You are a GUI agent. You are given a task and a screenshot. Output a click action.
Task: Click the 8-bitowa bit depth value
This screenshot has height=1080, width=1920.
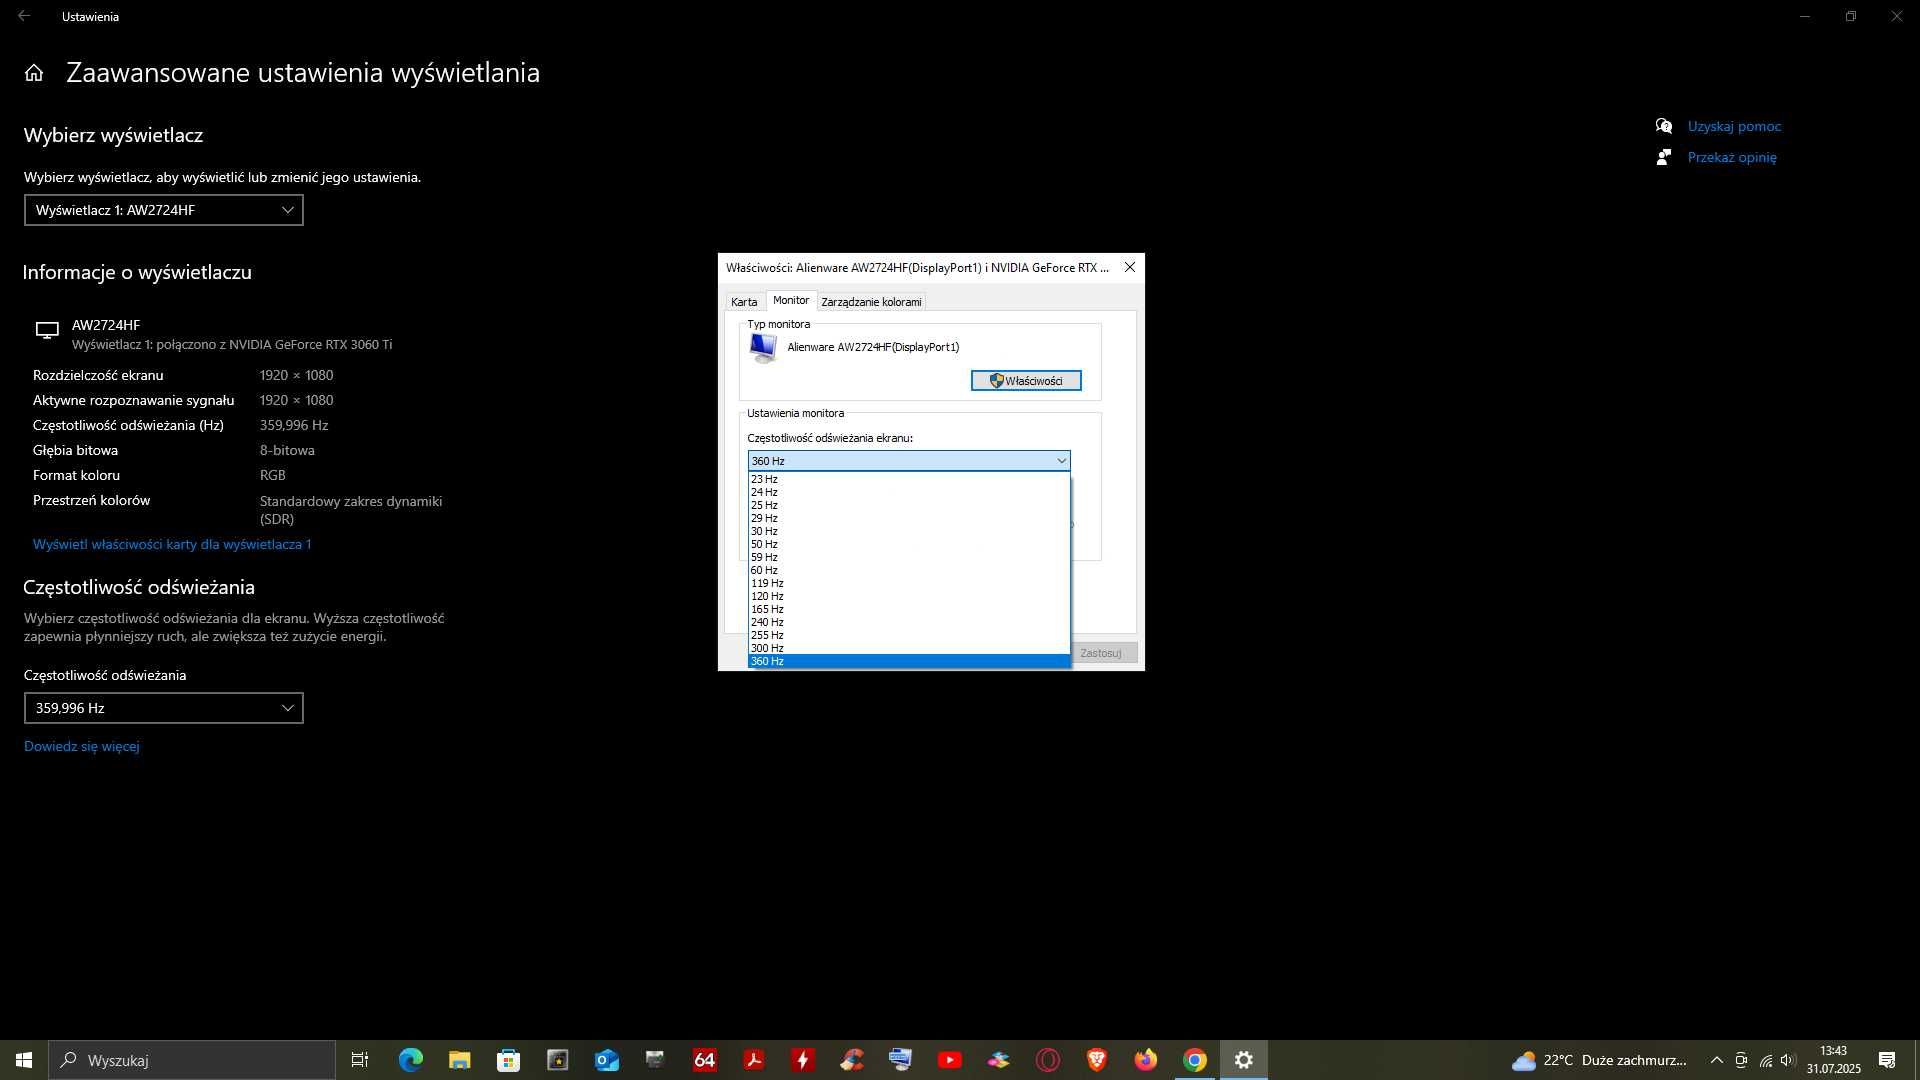coord(287,450)
